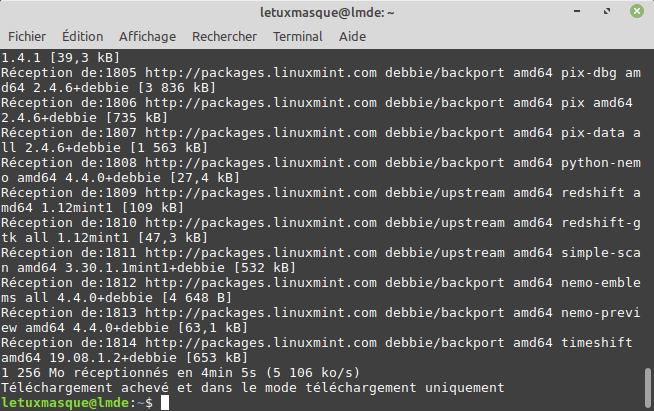
Task: Open the Terminal menu
Action: pos(297,36)
